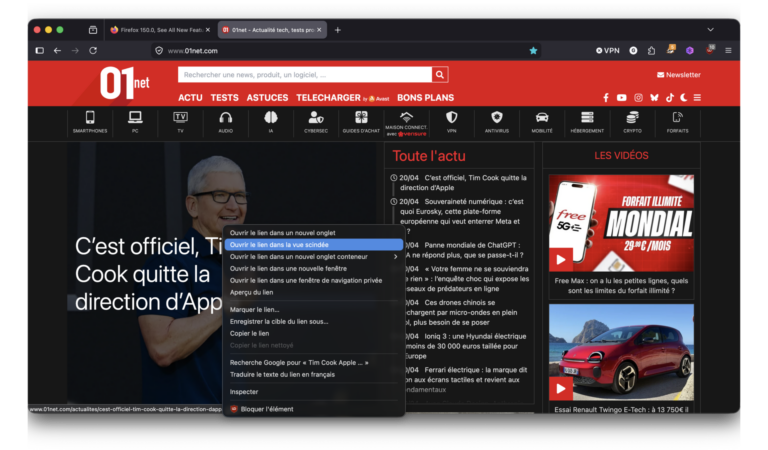The height and width of the screenshot is (450, 768).
Task: Open the list all tabs chevron
Action: pyautogui.click(x=710, y=30)
